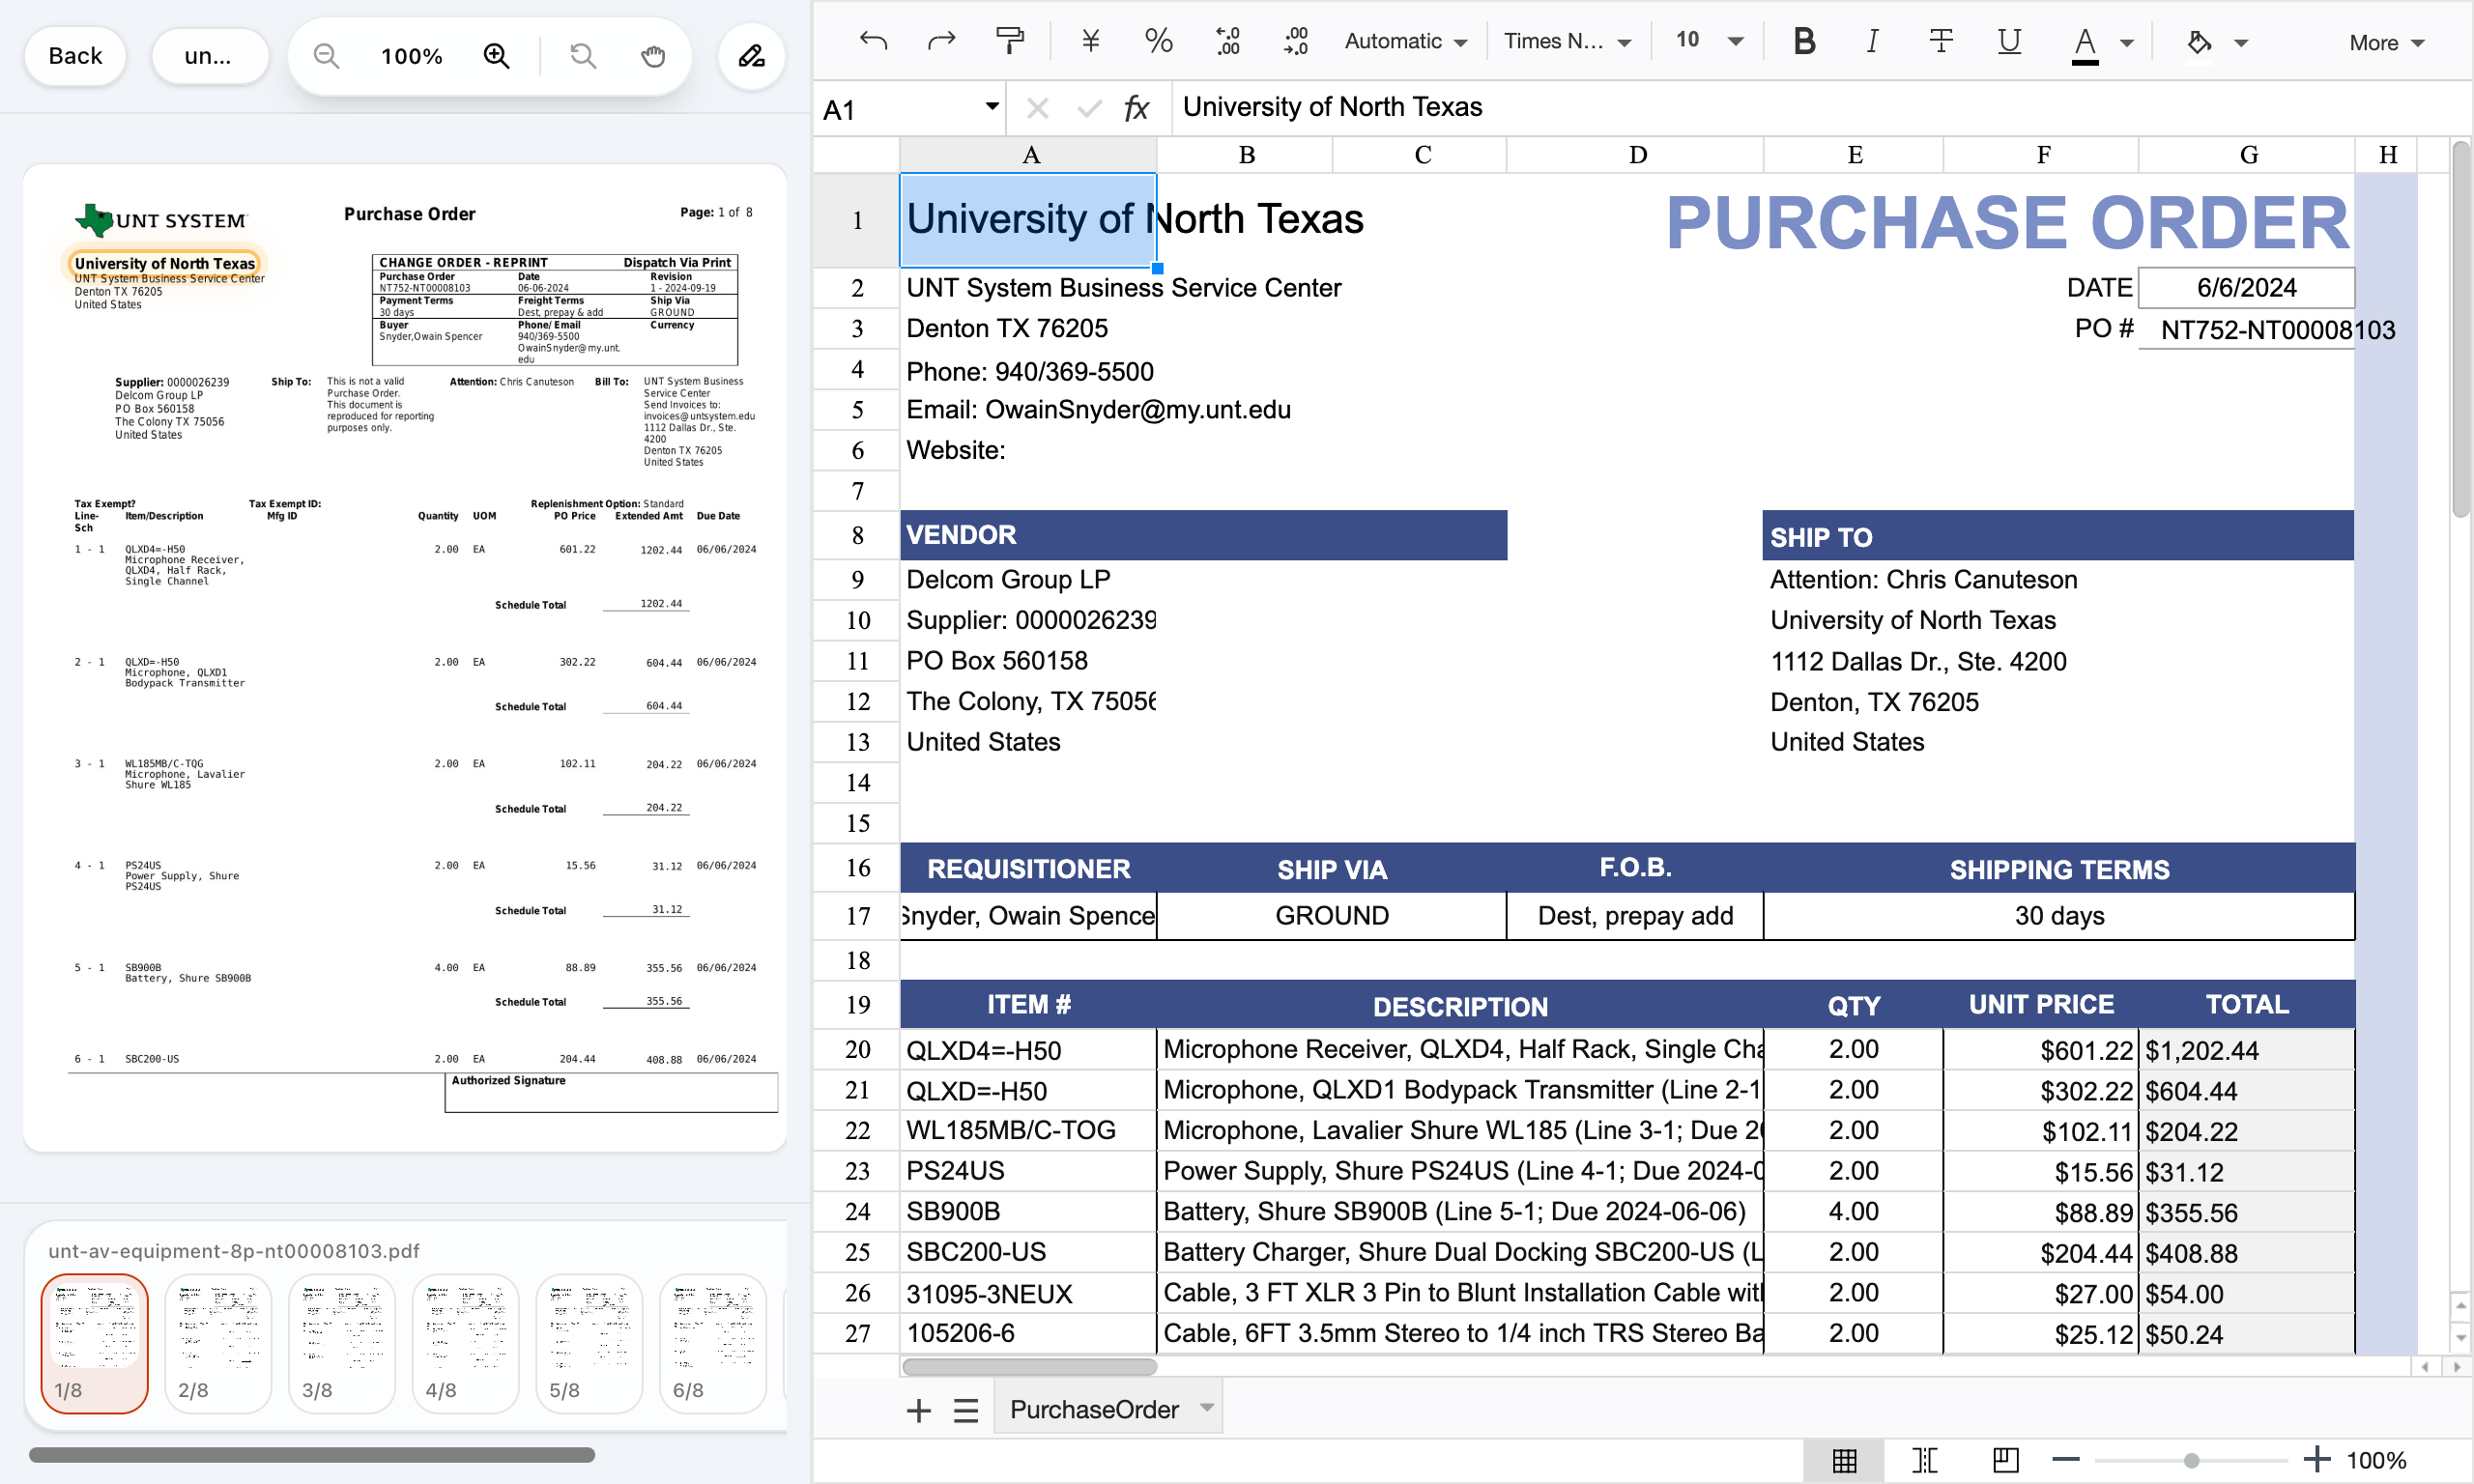
Task: Click the undo arrow in spreadsheet toolbar
Action: point(873,41)
